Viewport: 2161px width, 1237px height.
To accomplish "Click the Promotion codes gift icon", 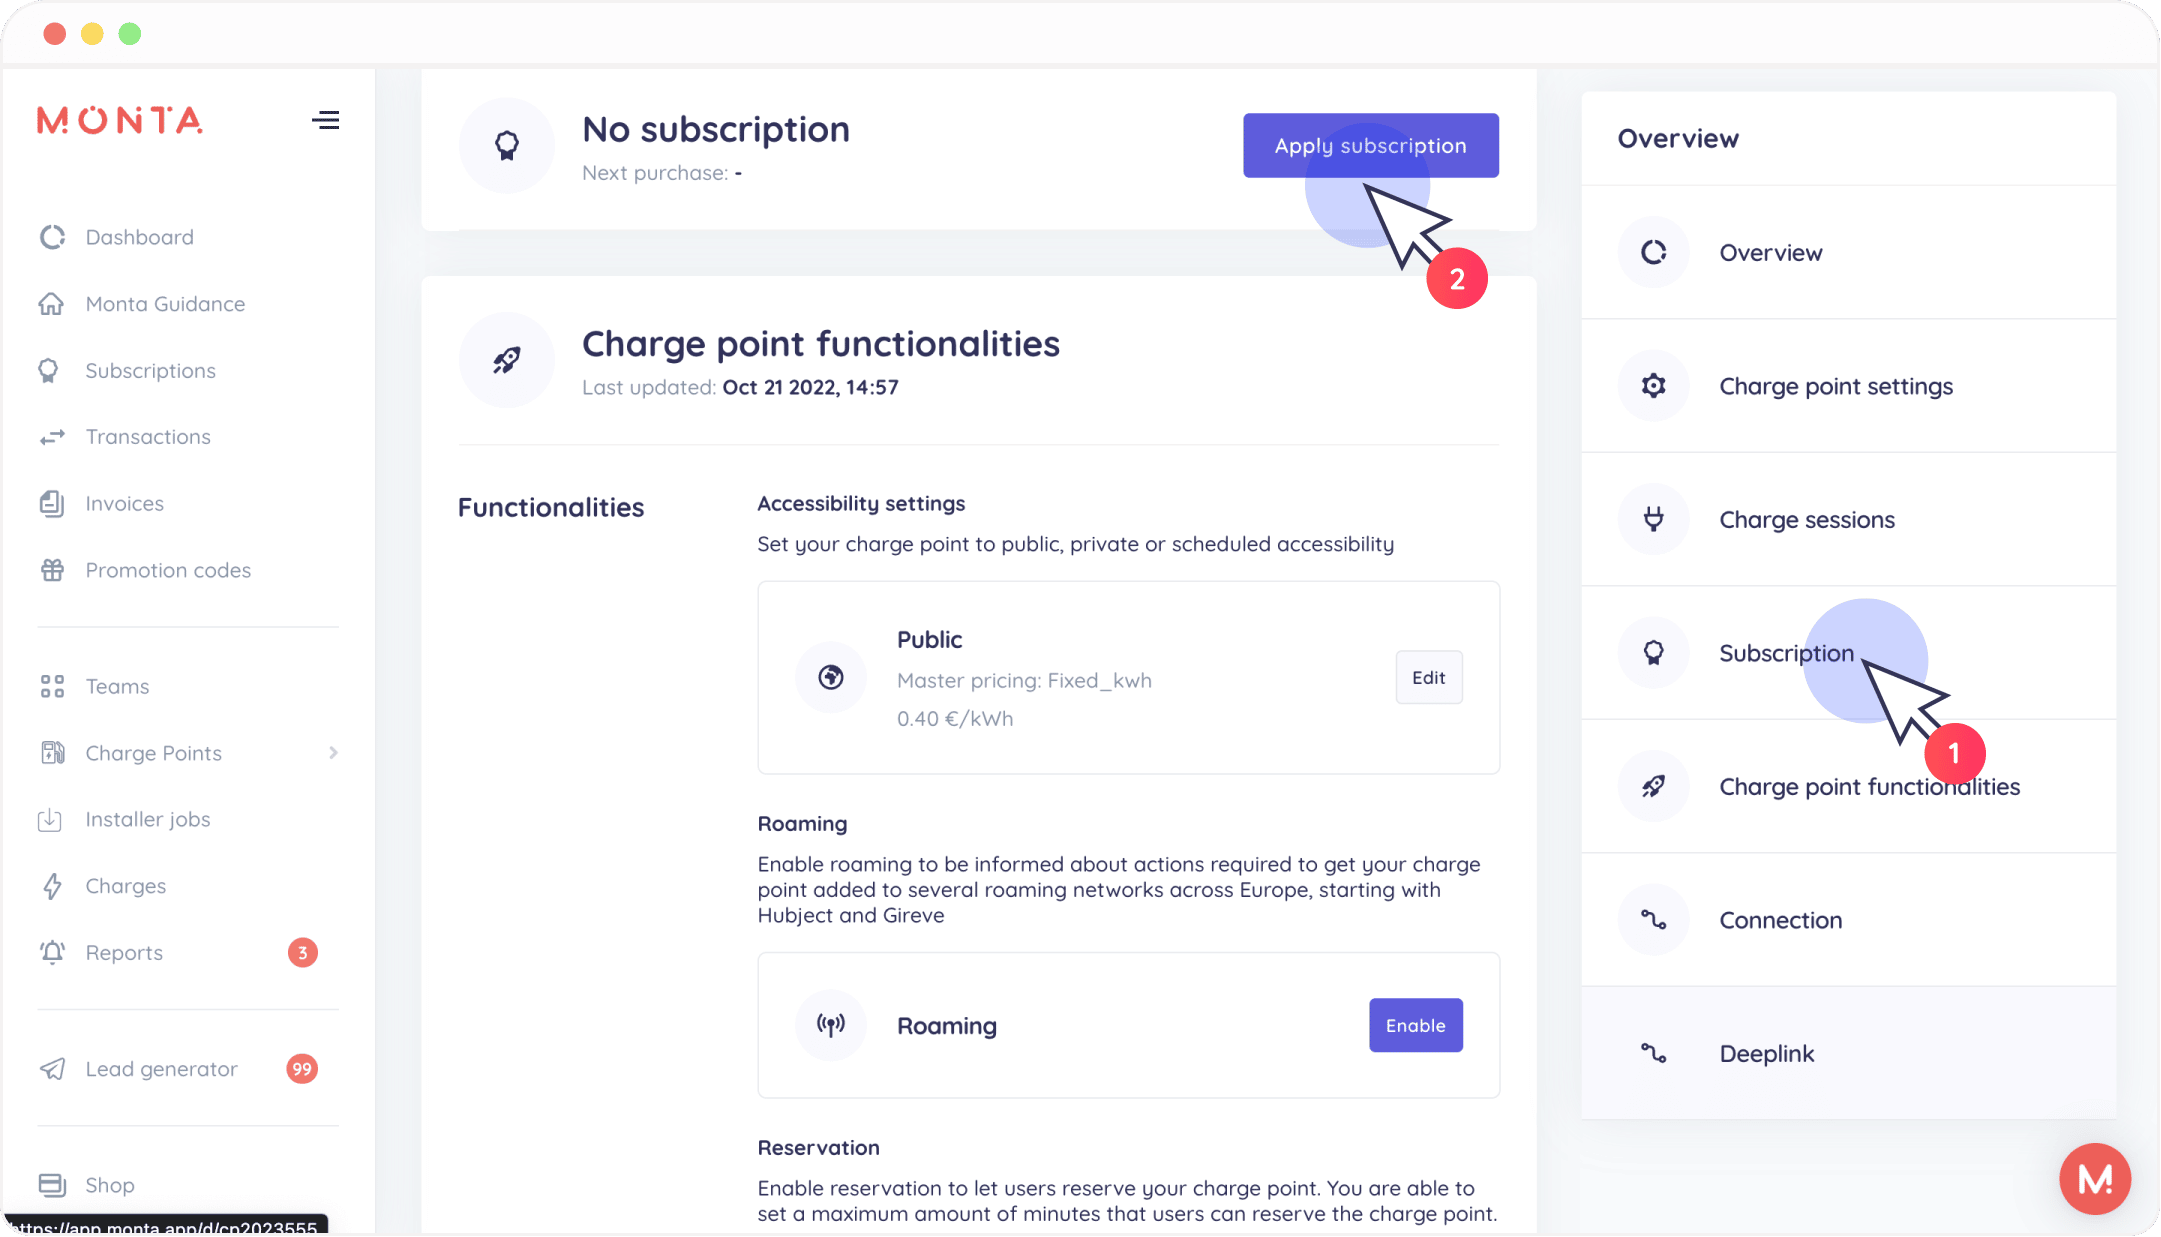I will pyautogui.click(x=52, y=570).
